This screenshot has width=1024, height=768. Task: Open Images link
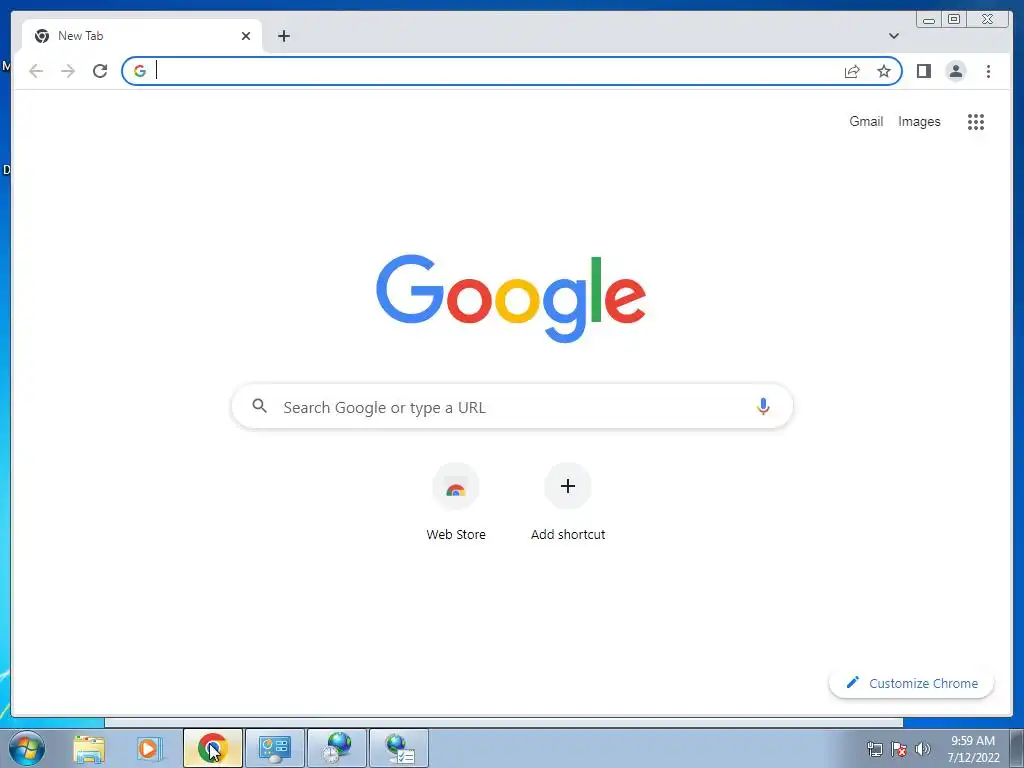(x=919, y=121)
